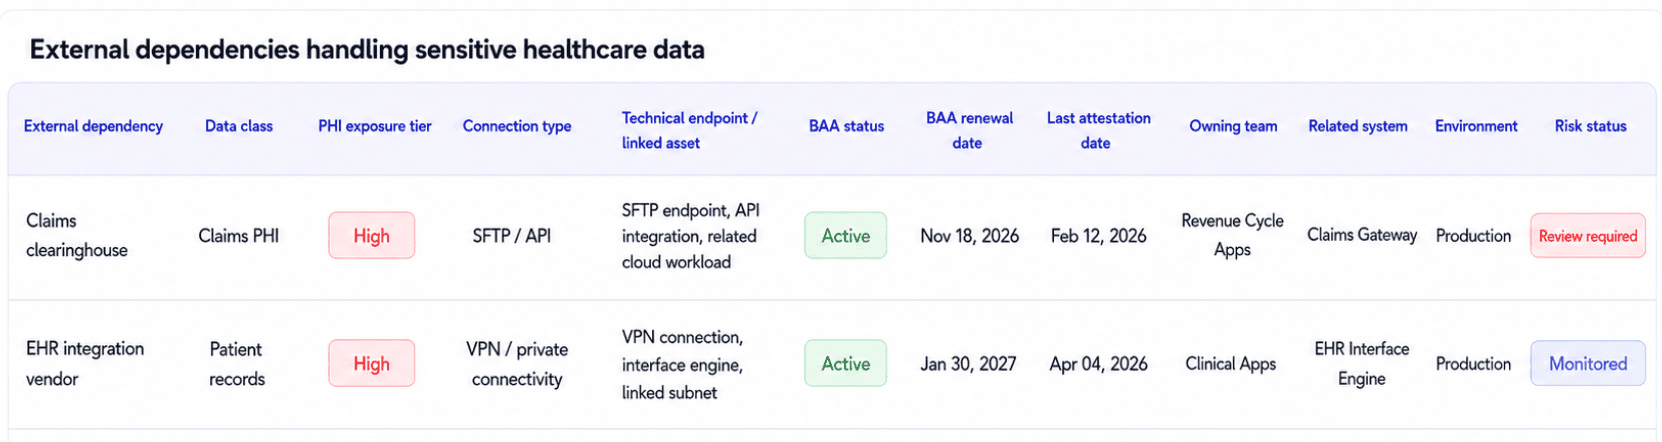Open the Claims Gateway related system
Image resolution: width=1662 pixels, height=442 pixels.
coord(1361,235)
